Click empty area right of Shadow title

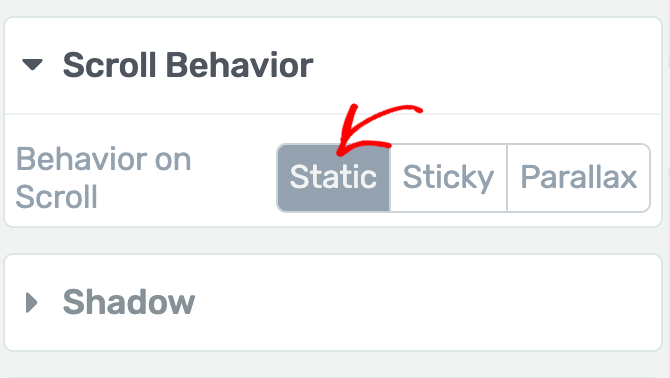click(x=427, y=302)
